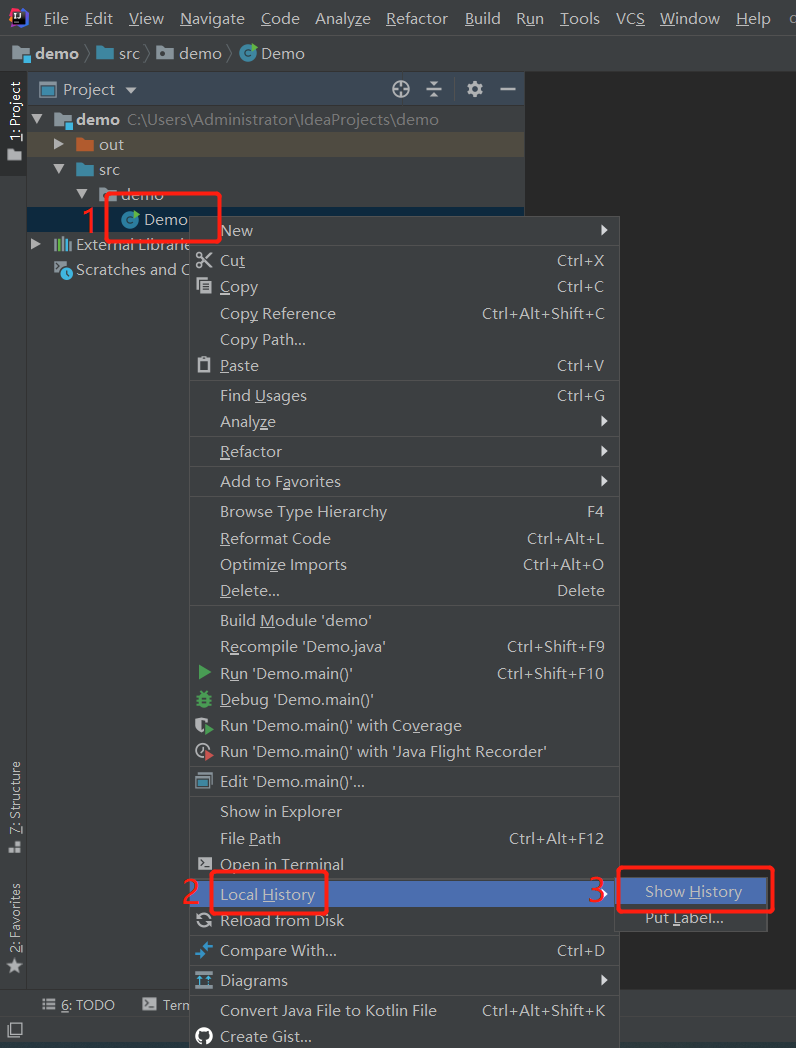The width and height of the screenshot is (796, 1048).
Task: Expand External Libraries node
Action: (x=36, y=245)
